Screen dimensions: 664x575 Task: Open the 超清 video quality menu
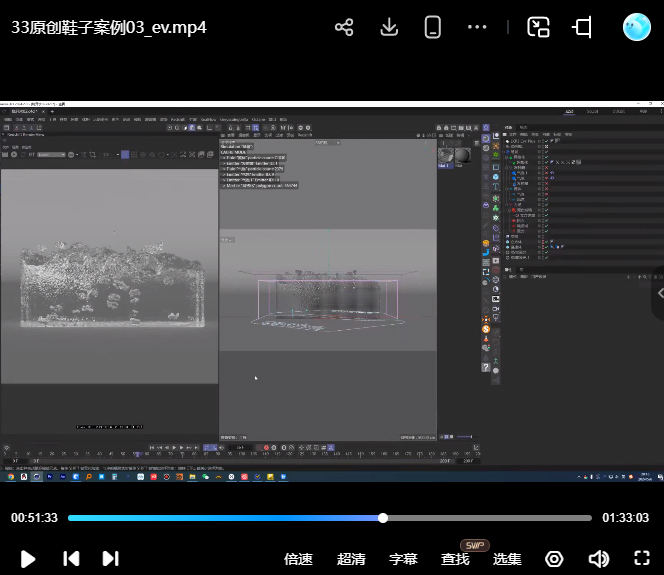coord(351,559)
